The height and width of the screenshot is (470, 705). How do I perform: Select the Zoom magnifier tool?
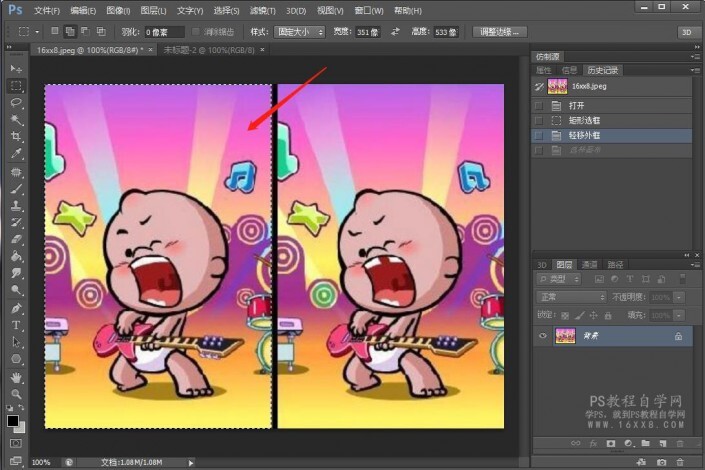pyautogui.click(x=16, y=394)
